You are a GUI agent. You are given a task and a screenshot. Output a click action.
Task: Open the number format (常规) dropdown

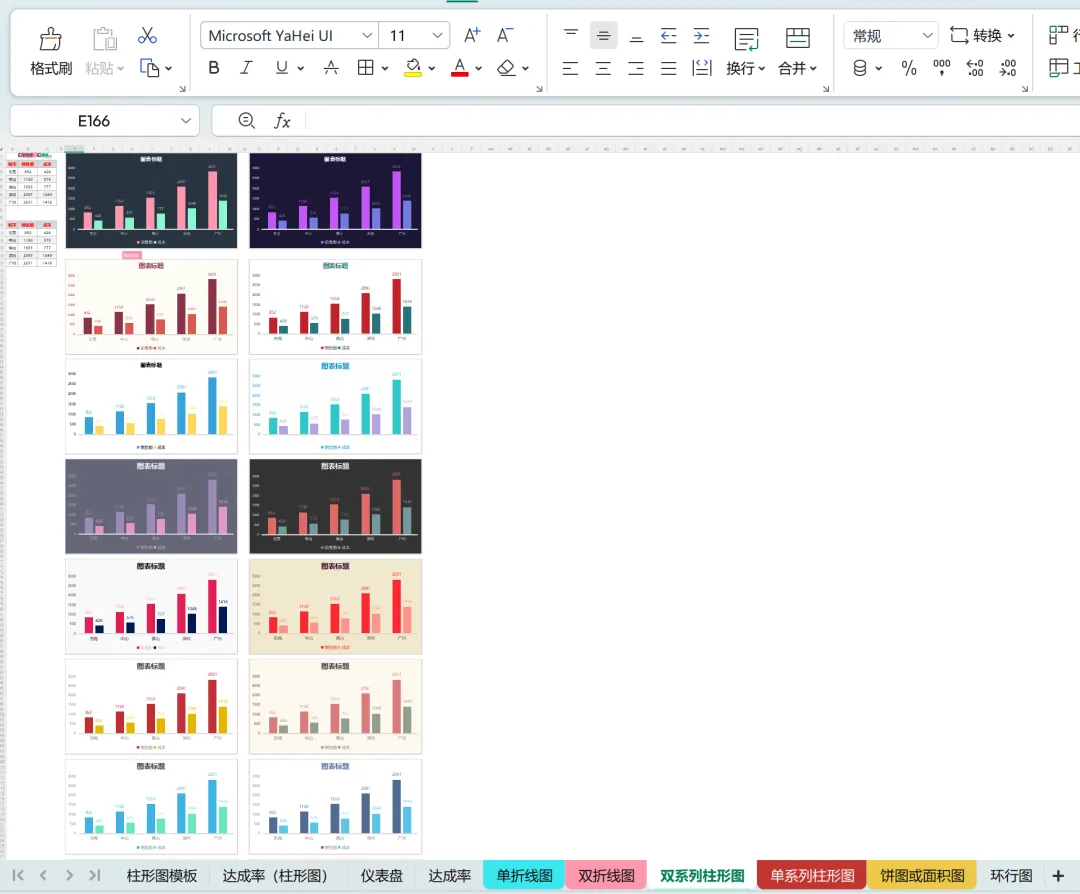click(928, 35)
